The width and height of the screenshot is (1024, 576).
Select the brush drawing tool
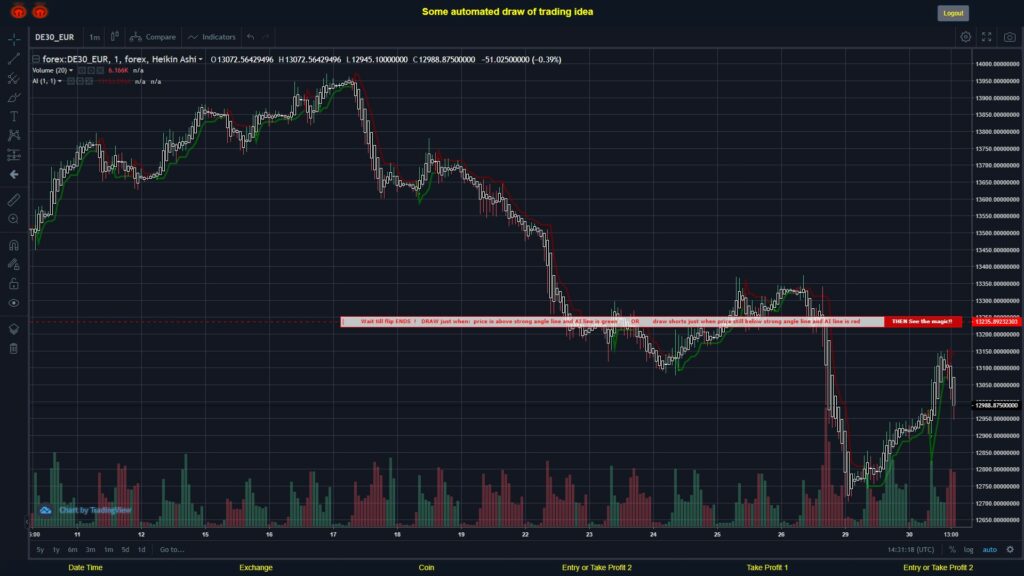(x=14, y=97)
